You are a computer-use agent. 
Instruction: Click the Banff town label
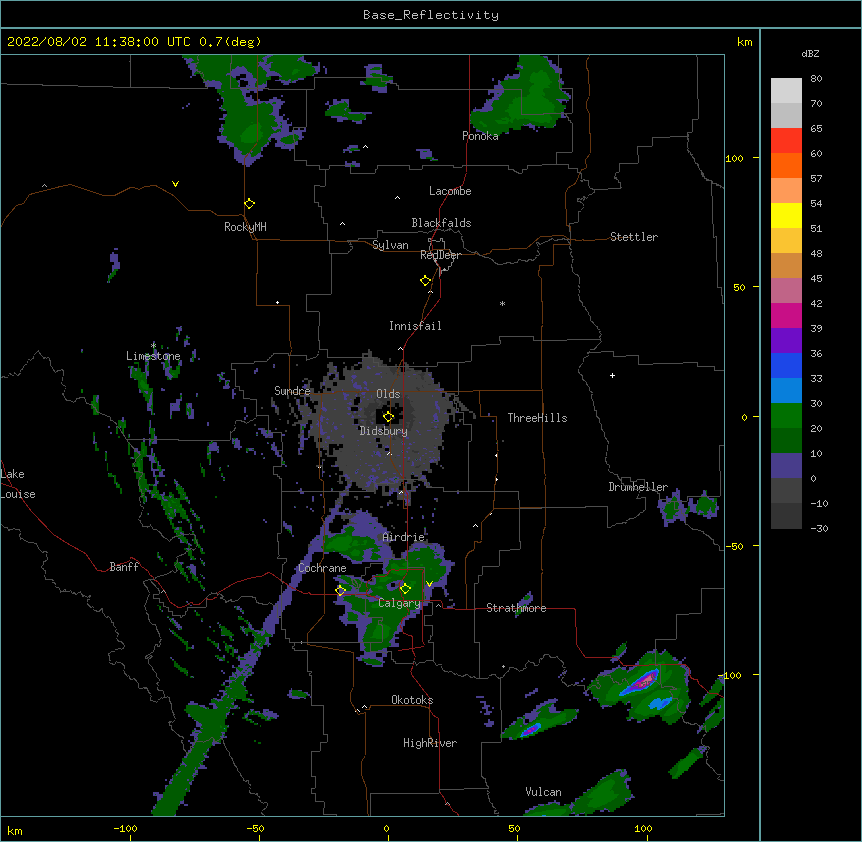[124, 567]
